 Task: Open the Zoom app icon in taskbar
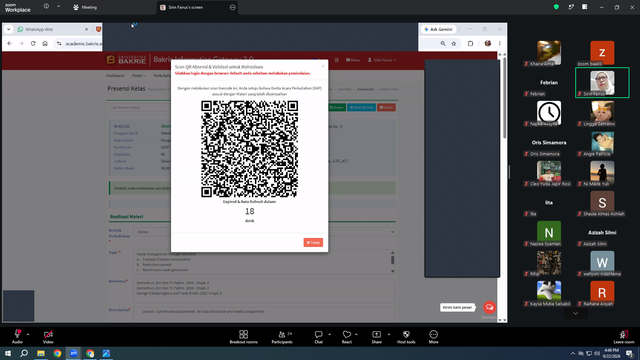click(73, 353)
